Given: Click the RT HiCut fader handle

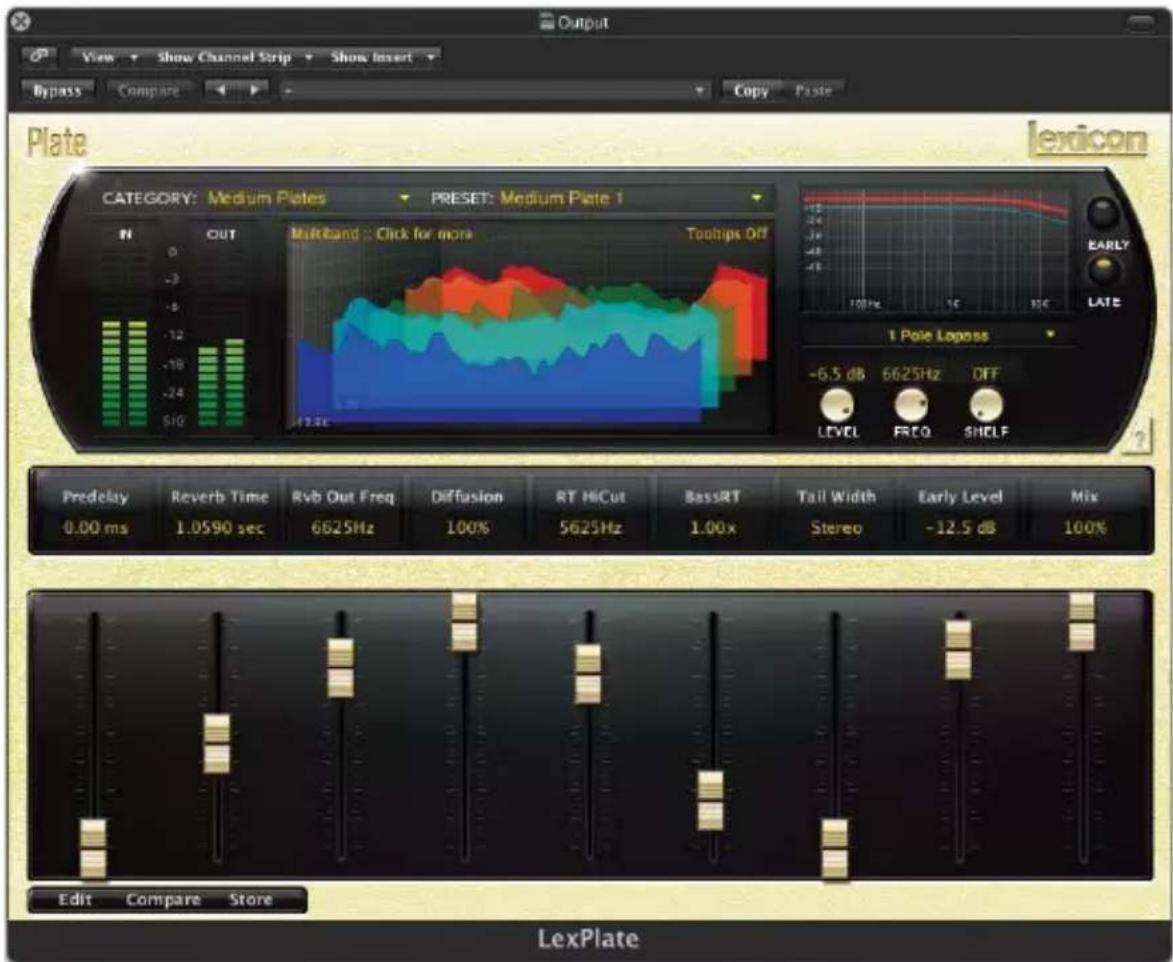Looking at the screenshot, I should click(x=588, y=674).
